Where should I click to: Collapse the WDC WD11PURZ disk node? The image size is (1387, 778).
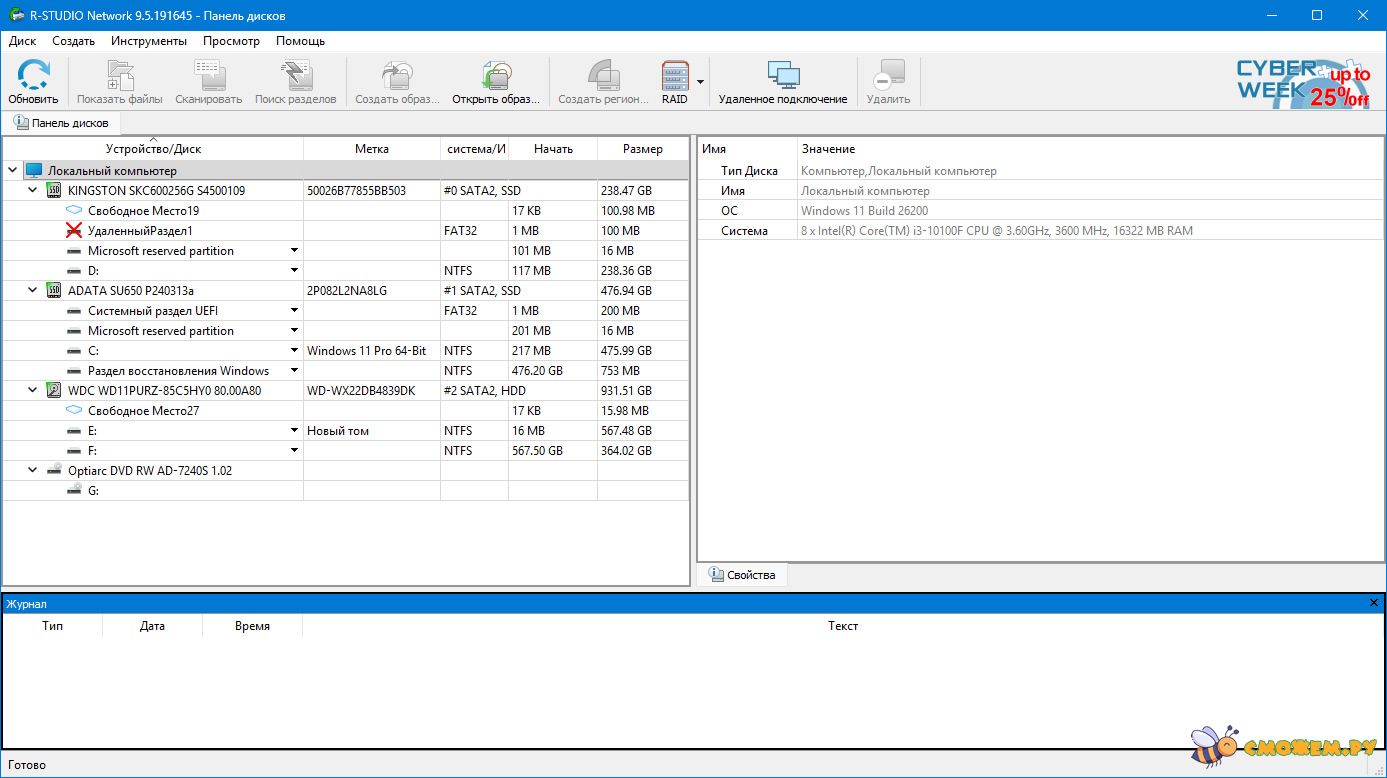coord(33,390)
